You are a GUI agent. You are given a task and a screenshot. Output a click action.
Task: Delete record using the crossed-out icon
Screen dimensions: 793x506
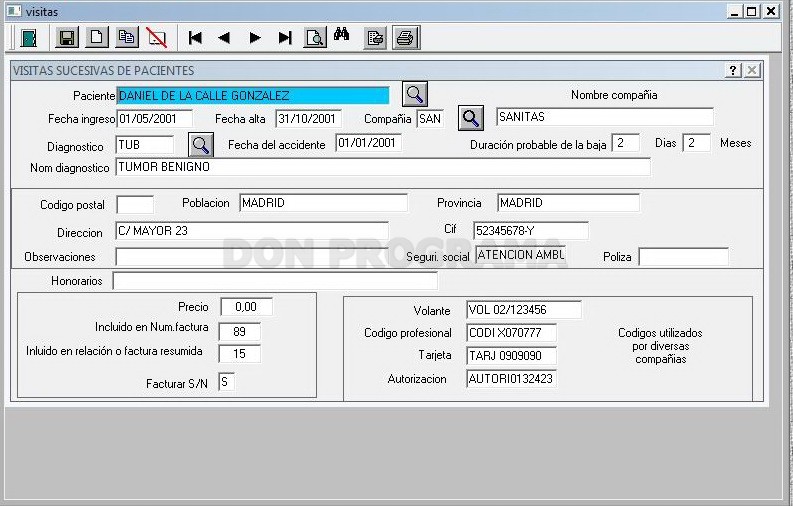click(x=157, y=38)
